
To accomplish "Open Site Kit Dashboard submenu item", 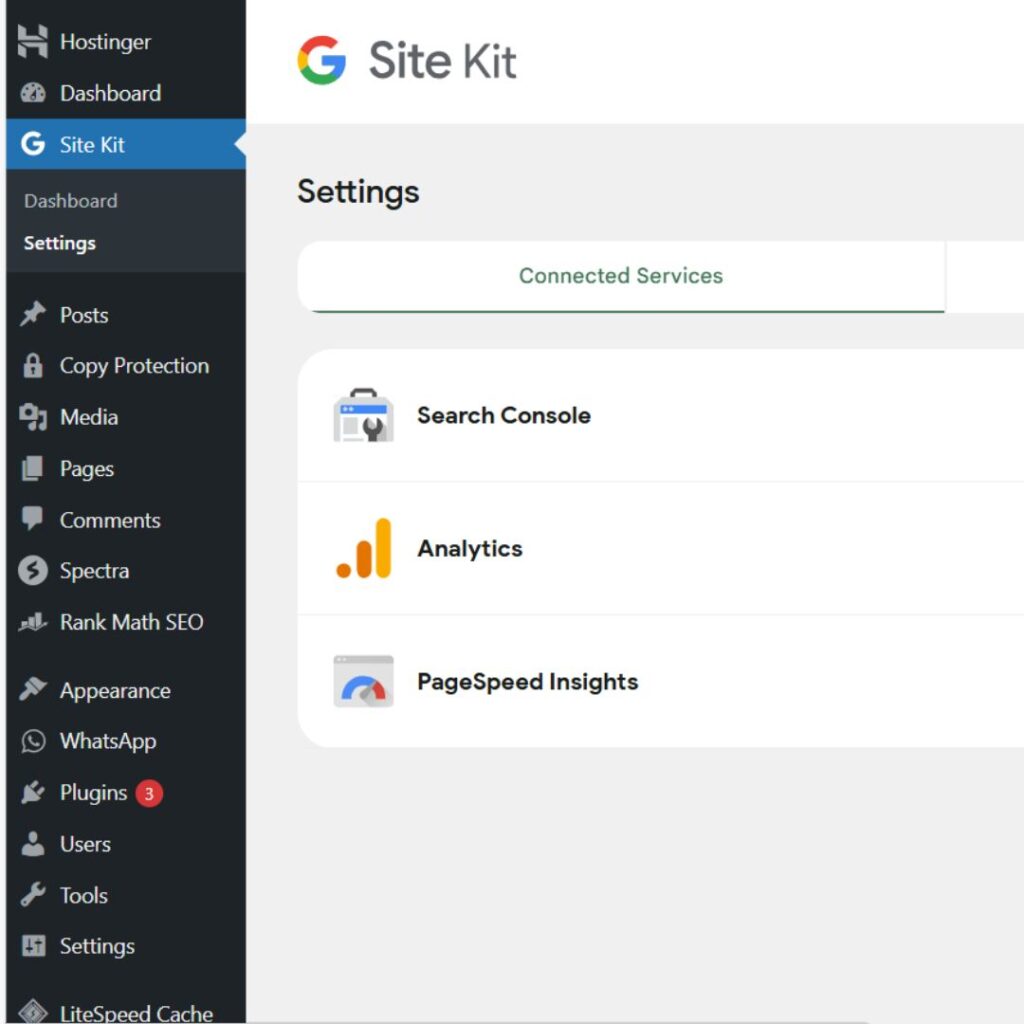I will (126, 200).
